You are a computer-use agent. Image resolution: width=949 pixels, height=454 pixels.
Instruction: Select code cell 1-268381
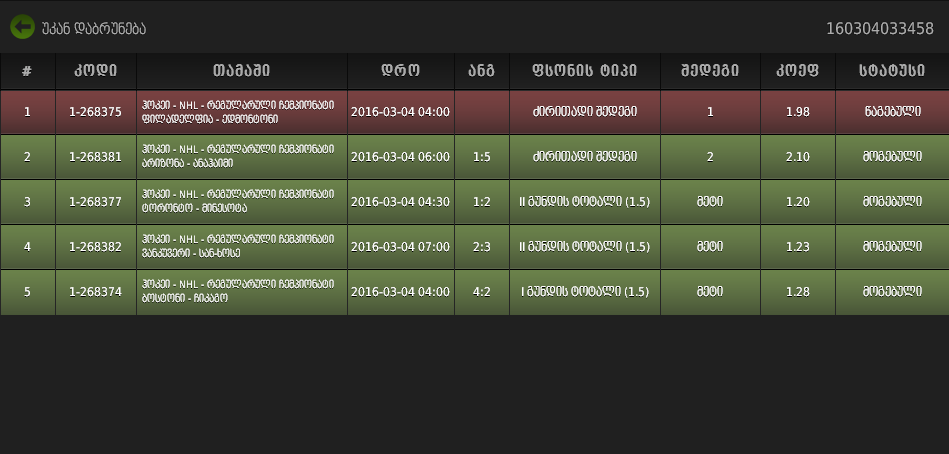96,157
